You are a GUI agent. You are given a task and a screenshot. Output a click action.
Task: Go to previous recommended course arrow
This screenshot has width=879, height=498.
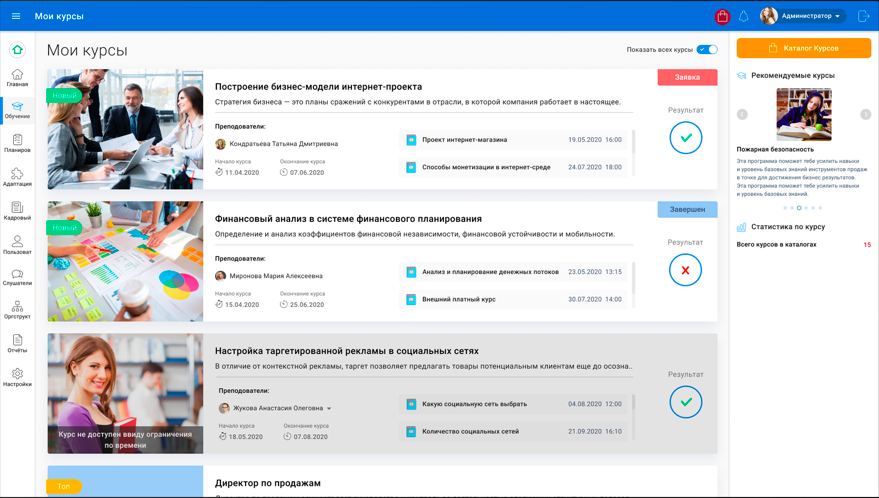coord(742,114)
